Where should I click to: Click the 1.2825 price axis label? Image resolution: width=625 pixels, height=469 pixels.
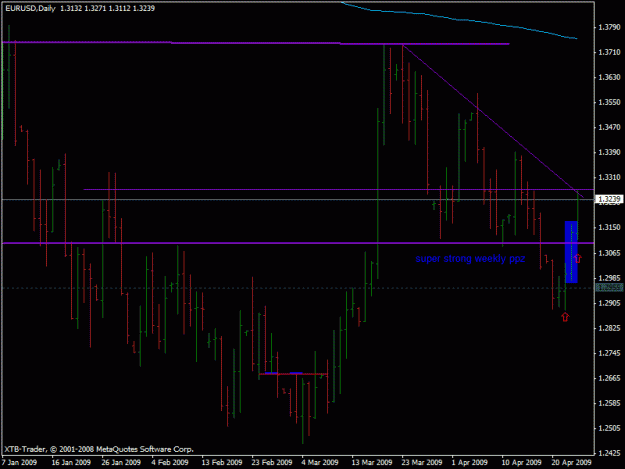(609, 328)
